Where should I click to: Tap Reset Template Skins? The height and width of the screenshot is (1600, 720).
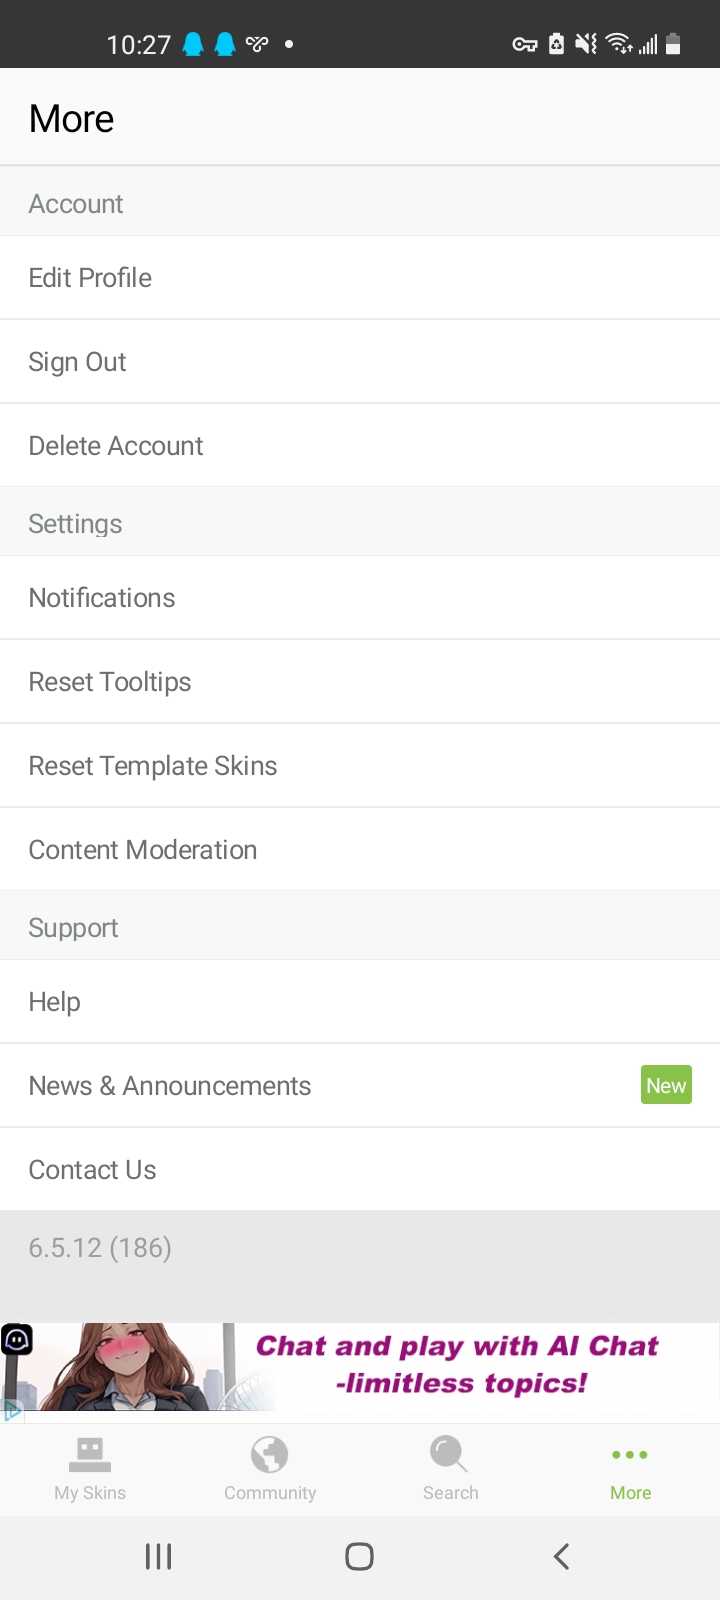(x=360, y=766)
